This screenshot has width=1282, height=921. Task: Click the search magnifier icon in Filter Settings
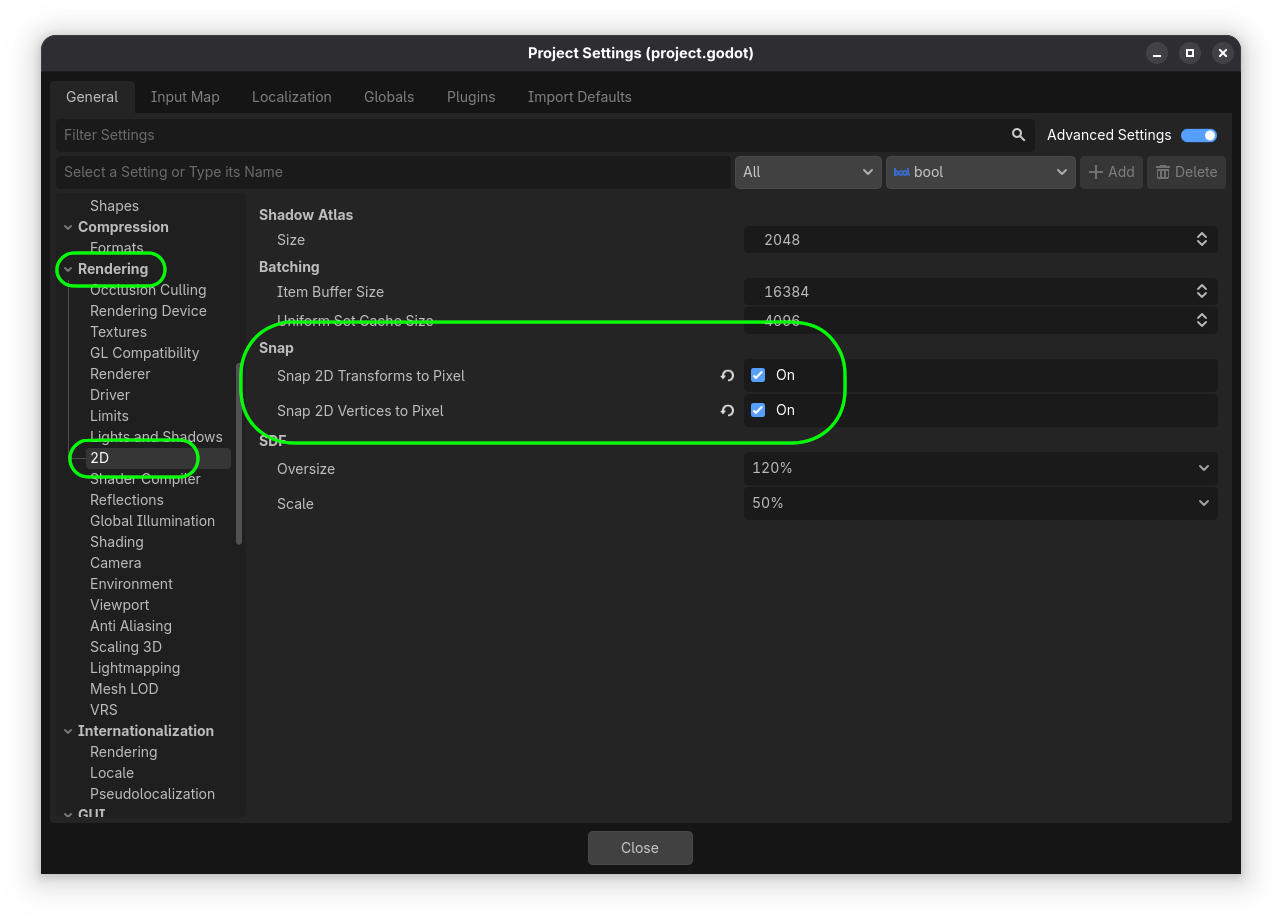[1018, 135]
